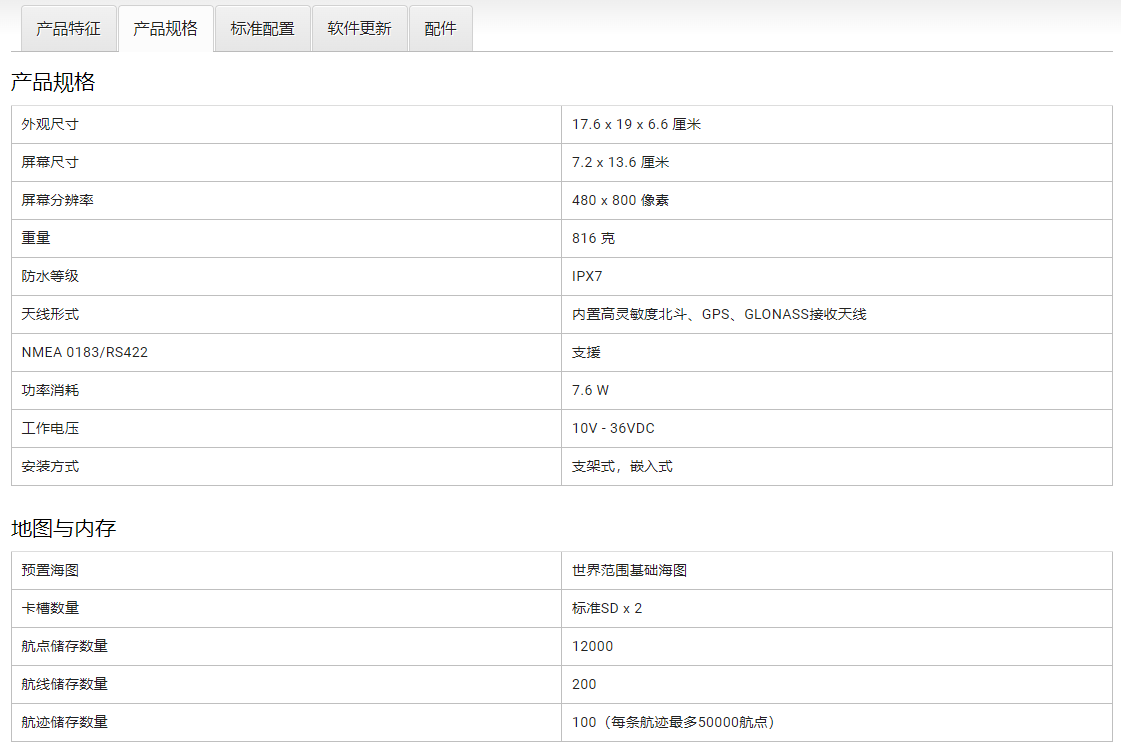Viewport: 1121px width, 746px height.
Task: Select the NMEA 0183/RS422 row label
Action: (84, 353)
